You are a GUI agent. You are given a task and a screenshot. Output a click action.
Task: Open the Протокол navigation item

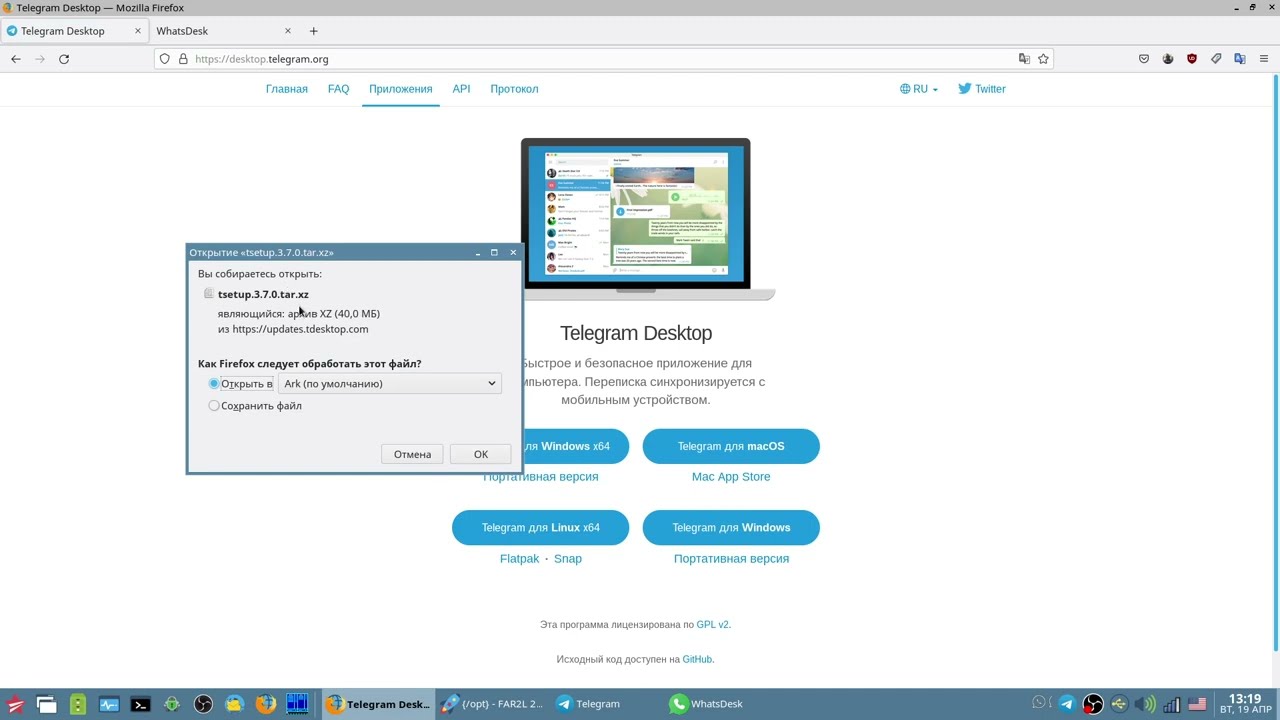(x=514, y=89)
